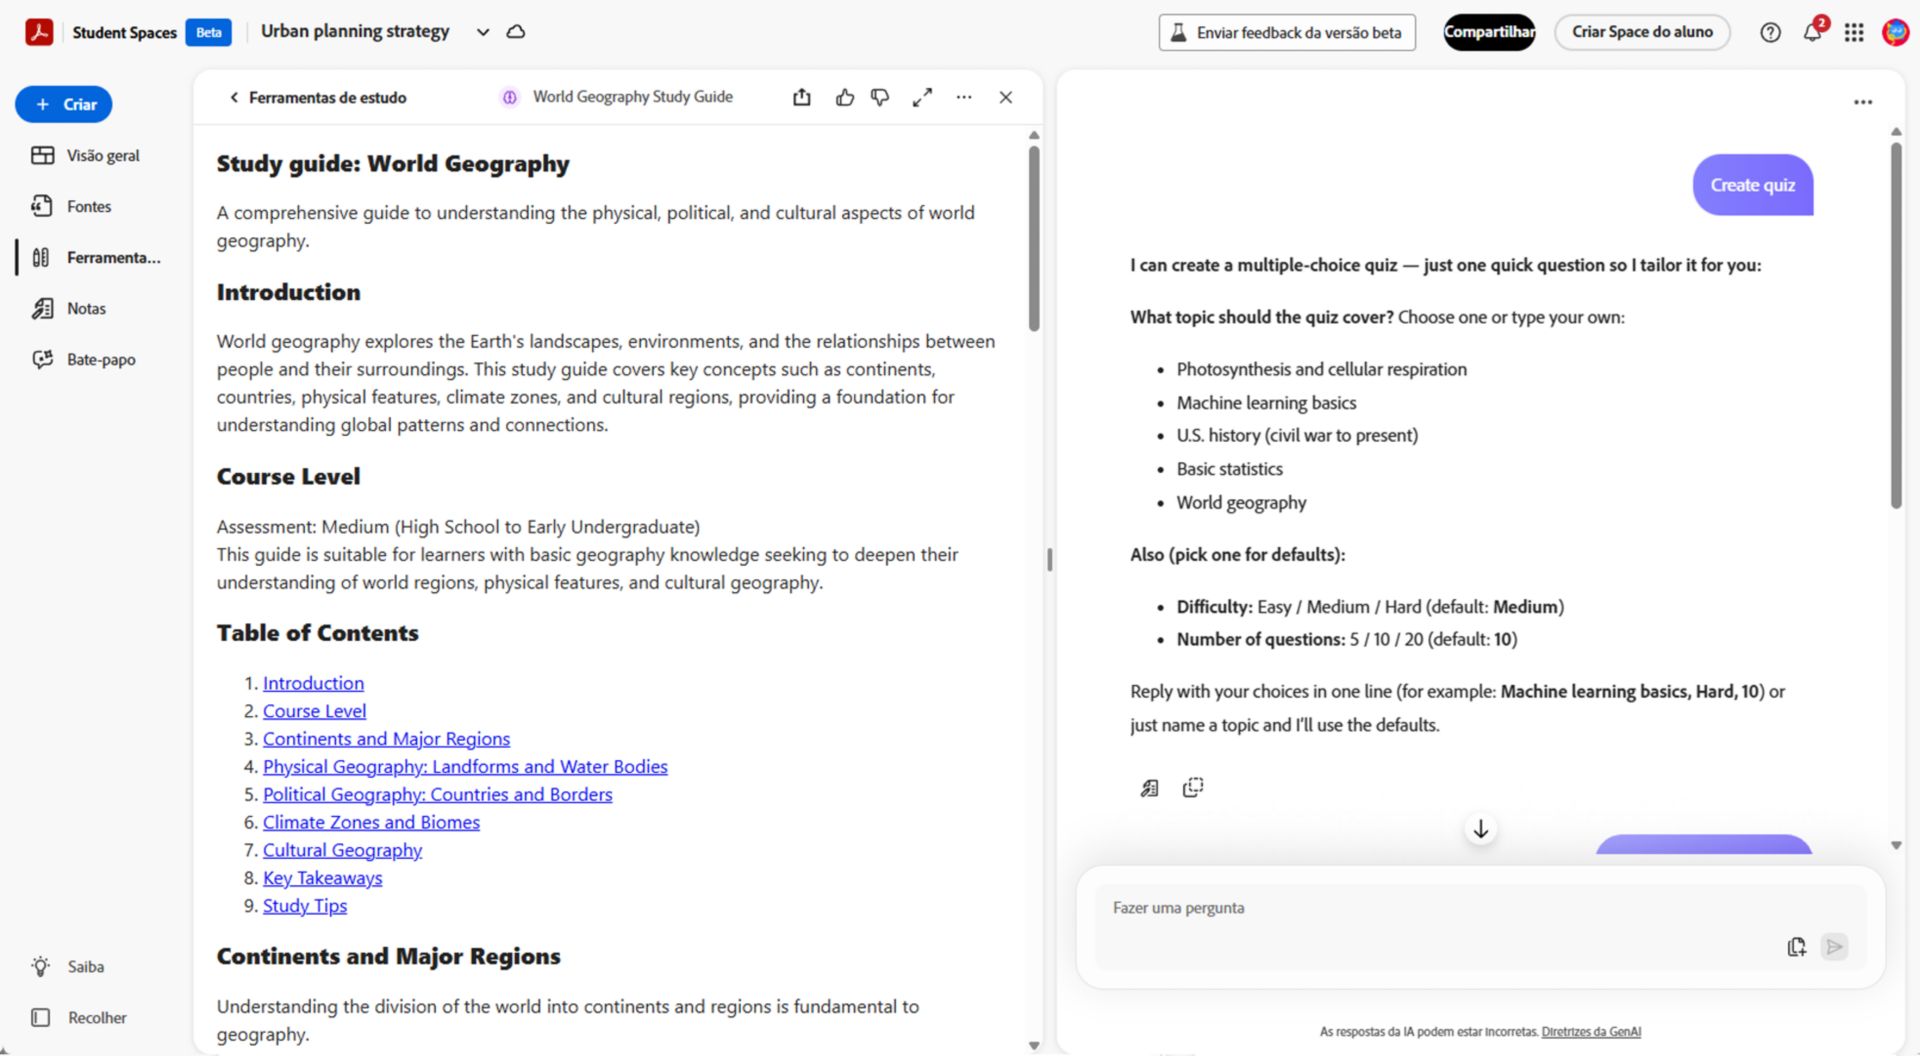Click the study guide vertical scrollbar thumb
Viewport: 1920px width, 1056px height.
1034,238
